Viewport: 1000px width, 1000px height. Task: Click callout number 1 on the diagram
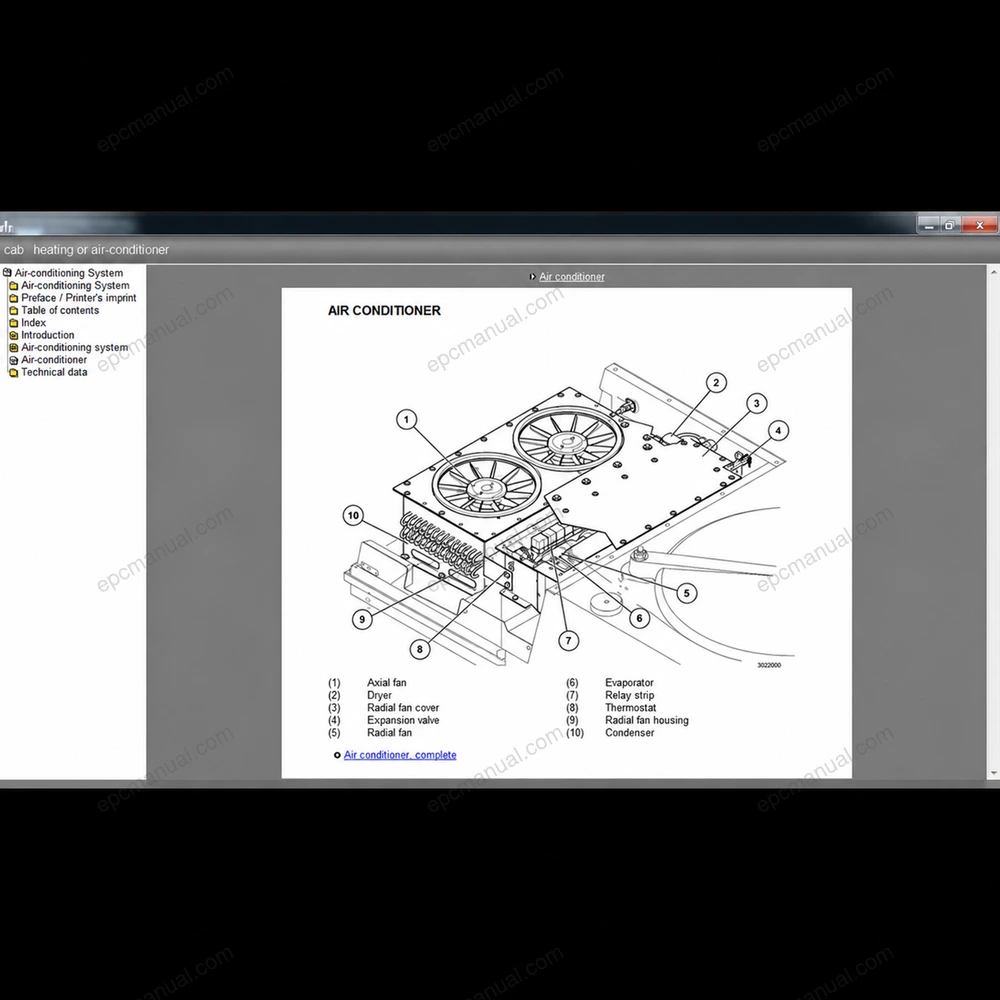coord(407,420)
